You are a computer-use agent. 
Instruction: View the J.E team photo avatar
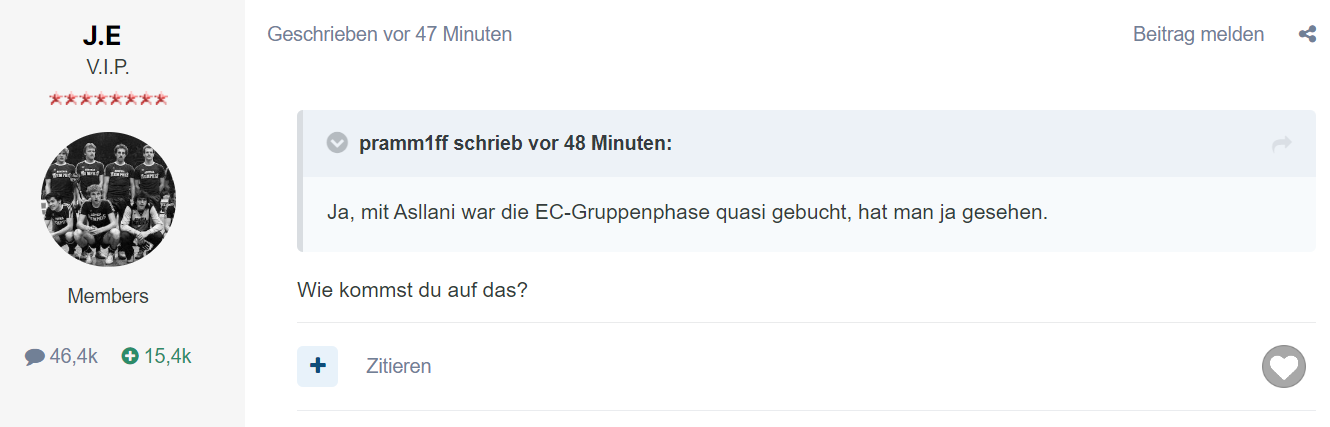click(108, 199)
